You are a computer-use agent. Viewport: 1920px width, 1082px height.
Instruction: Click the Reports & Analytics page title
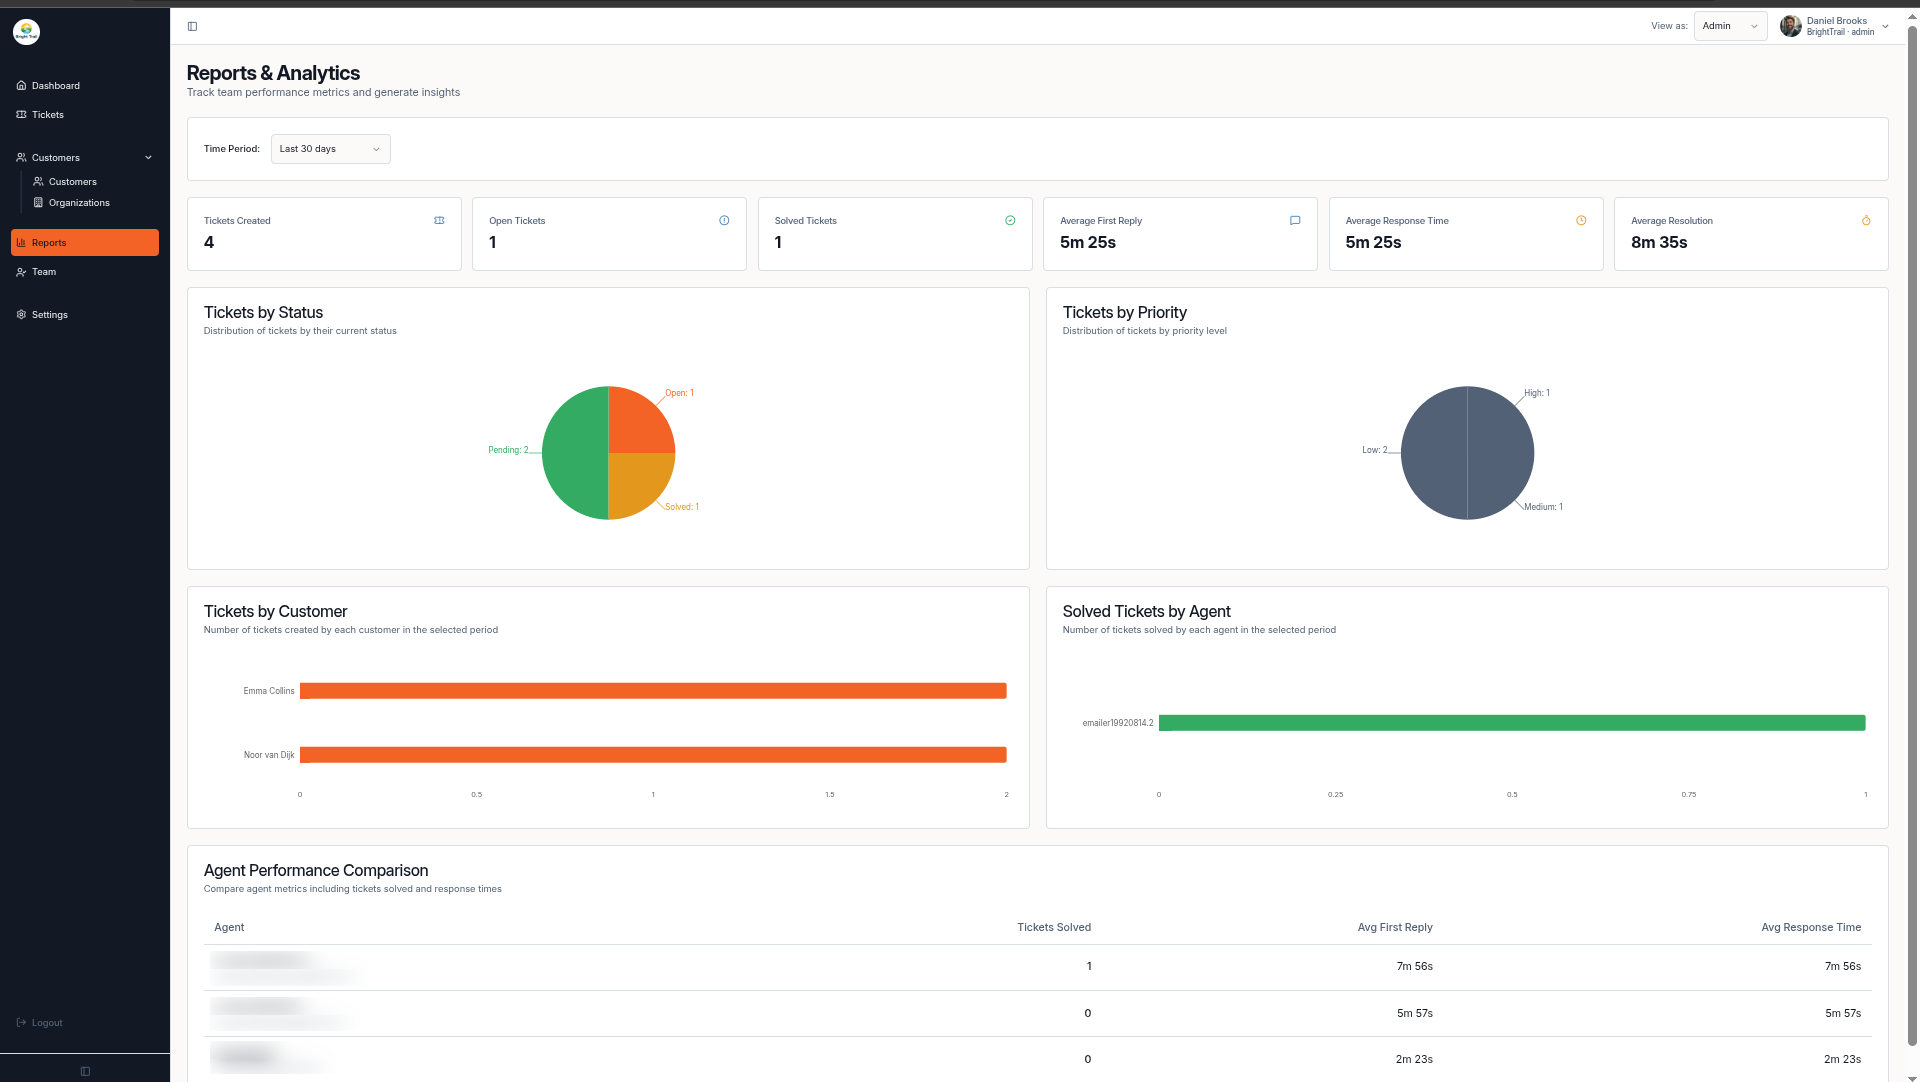[x=273, y=73]
